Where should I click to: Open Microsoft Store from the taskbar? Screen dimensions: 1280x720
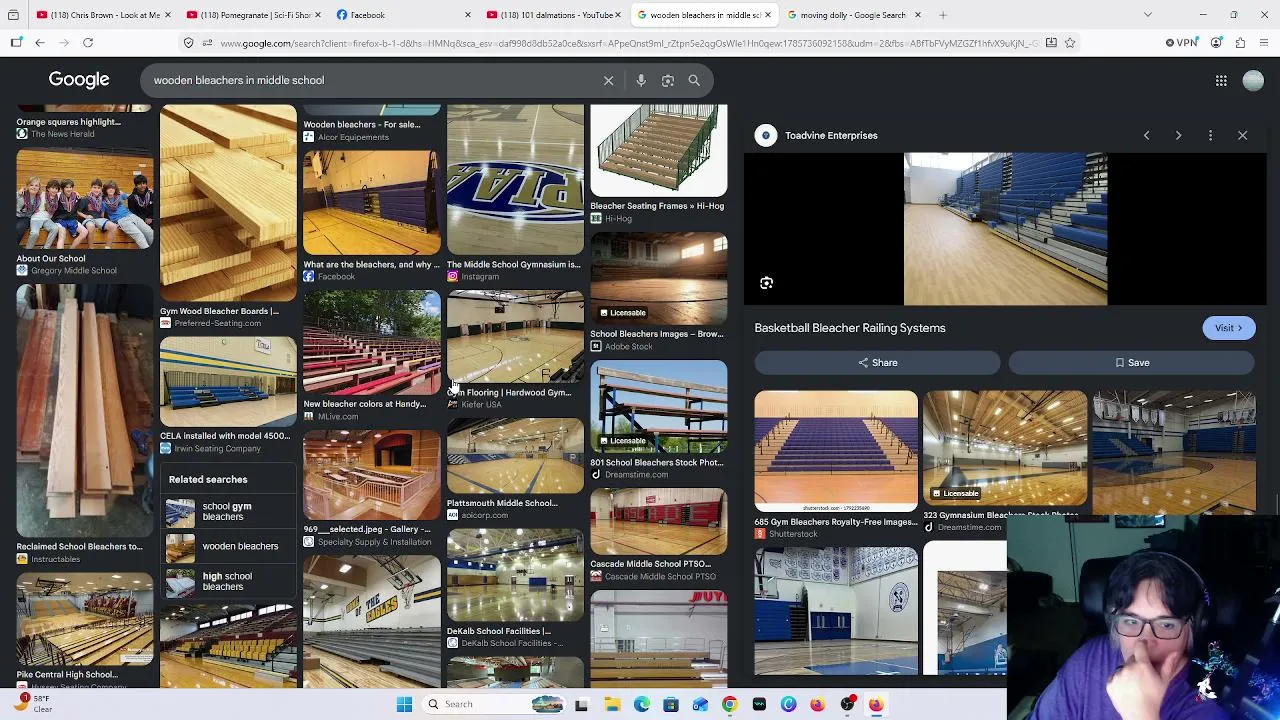tap(670, 704)
